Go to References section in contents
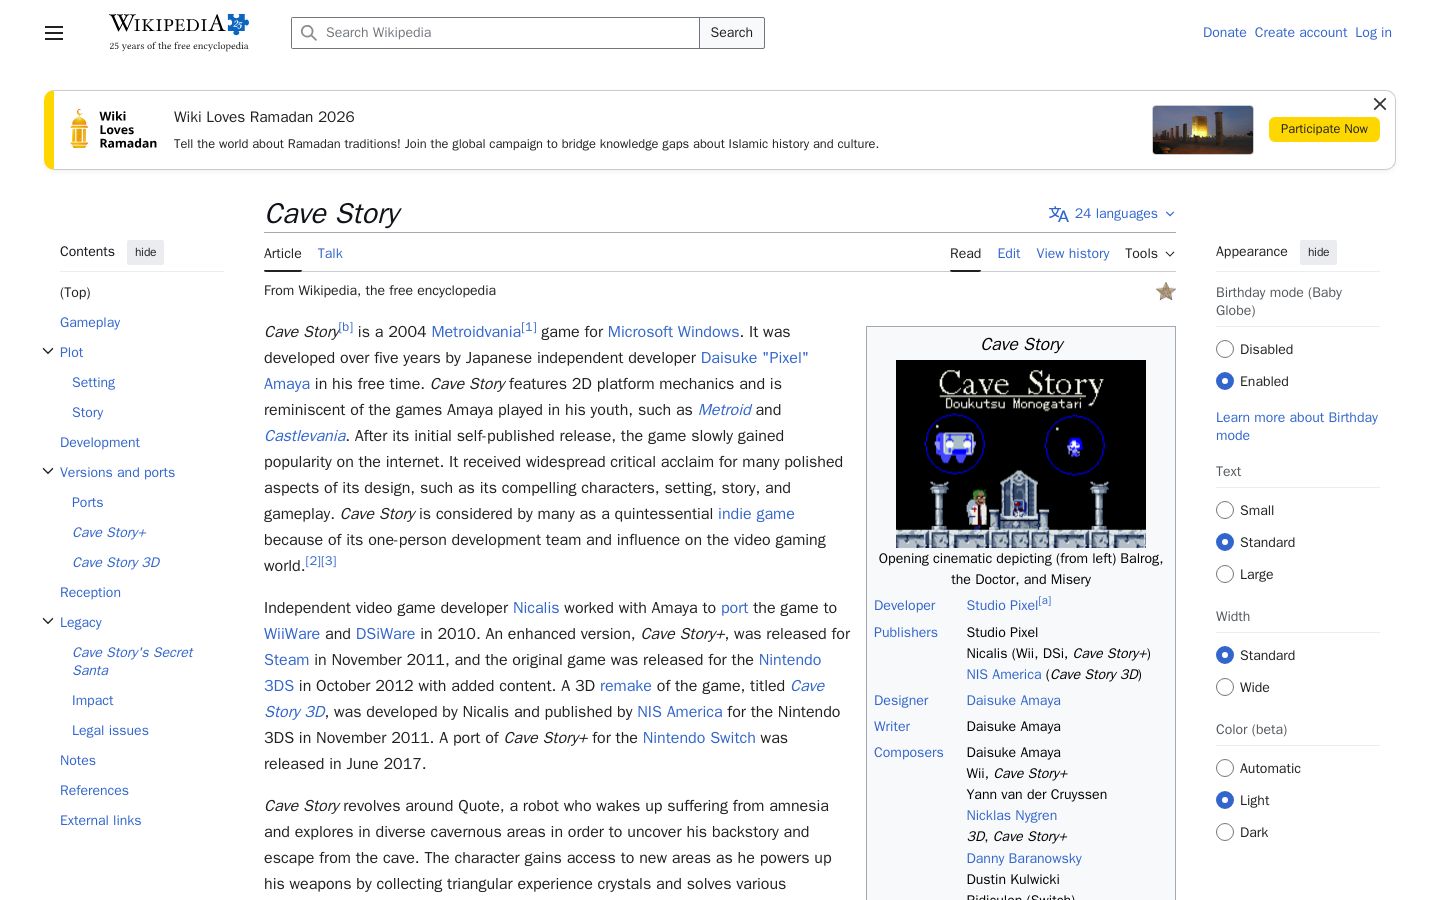1440x900 pixels. coord(94,790)
